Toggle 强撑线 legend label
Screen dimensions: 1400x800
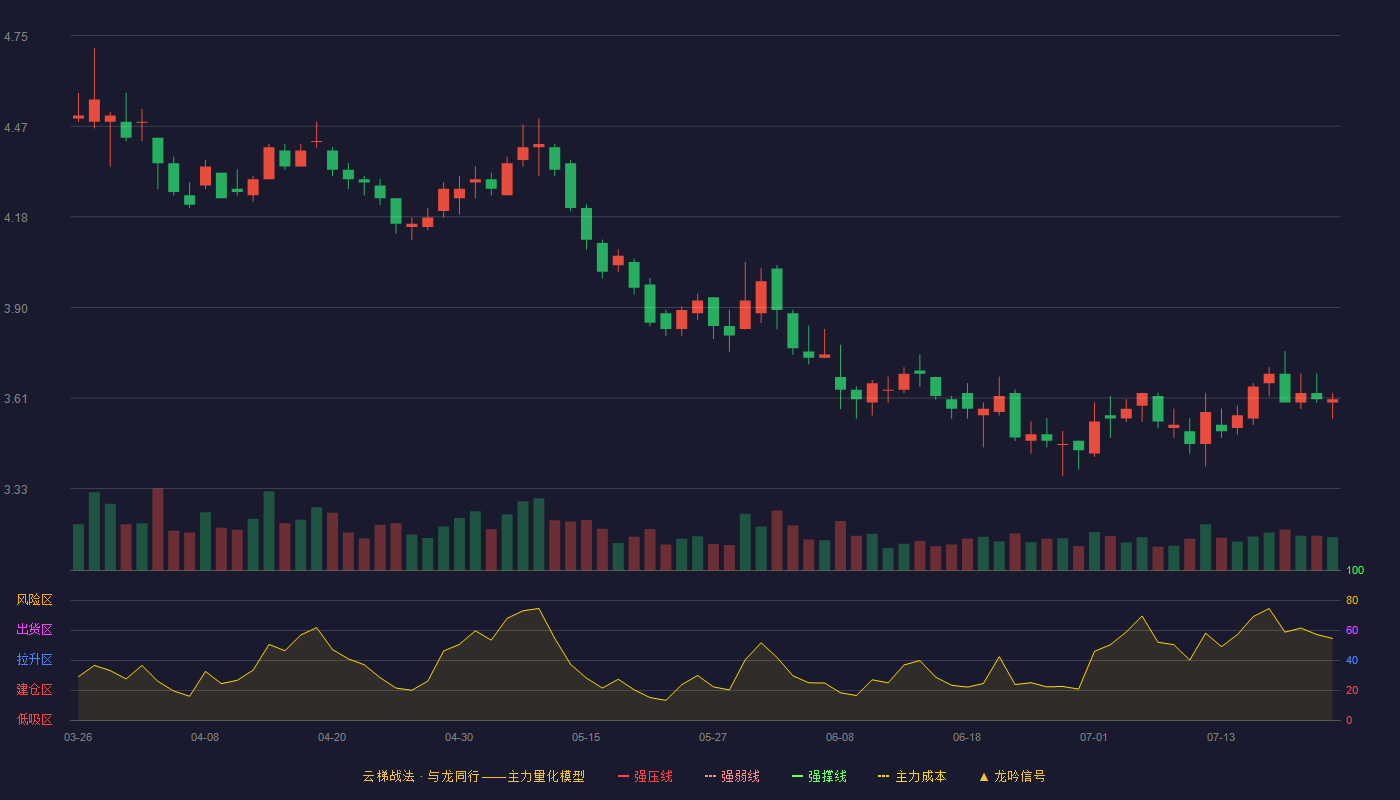[x=827, y=776]
